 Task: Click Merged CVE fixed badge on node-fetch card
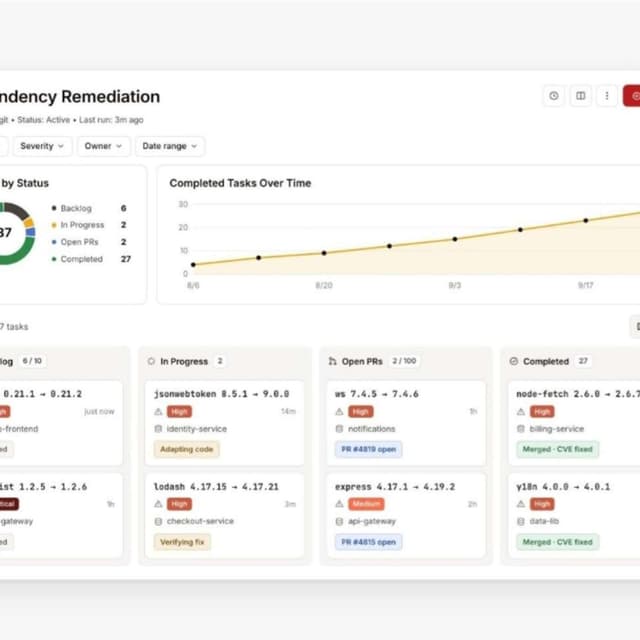[558, 449]
